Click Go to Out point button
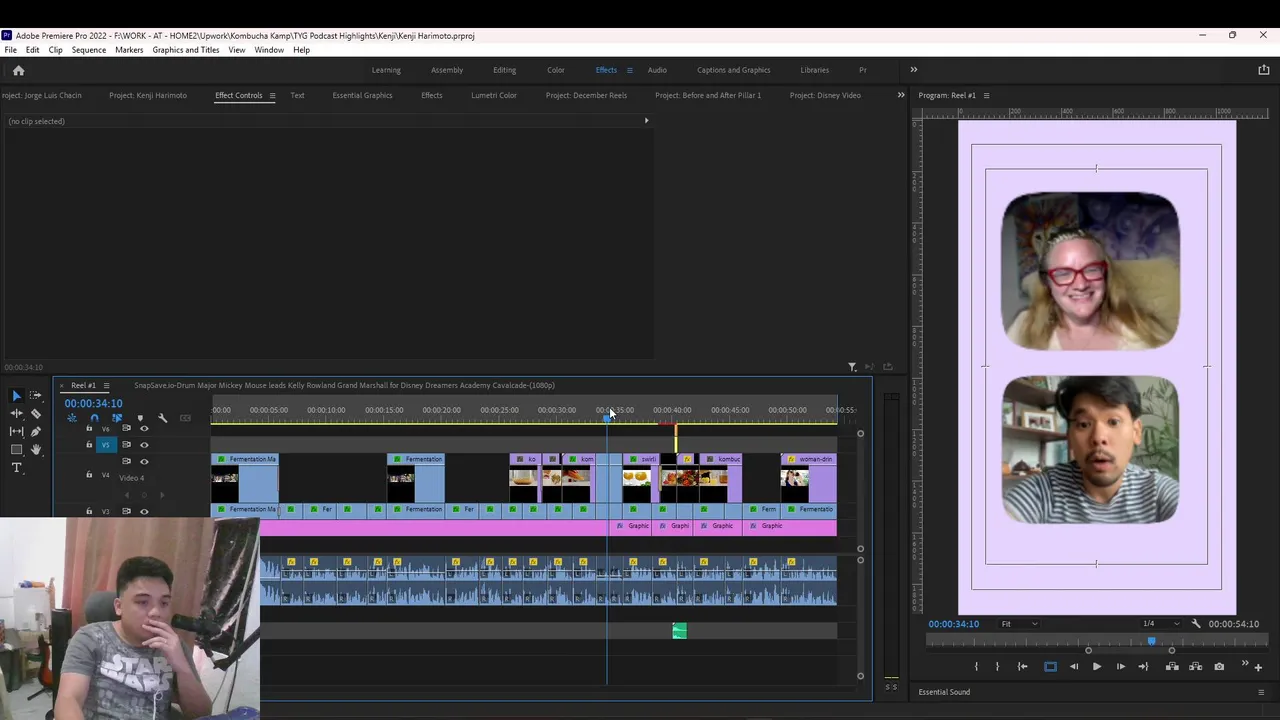 click(x=1143, y=666)
